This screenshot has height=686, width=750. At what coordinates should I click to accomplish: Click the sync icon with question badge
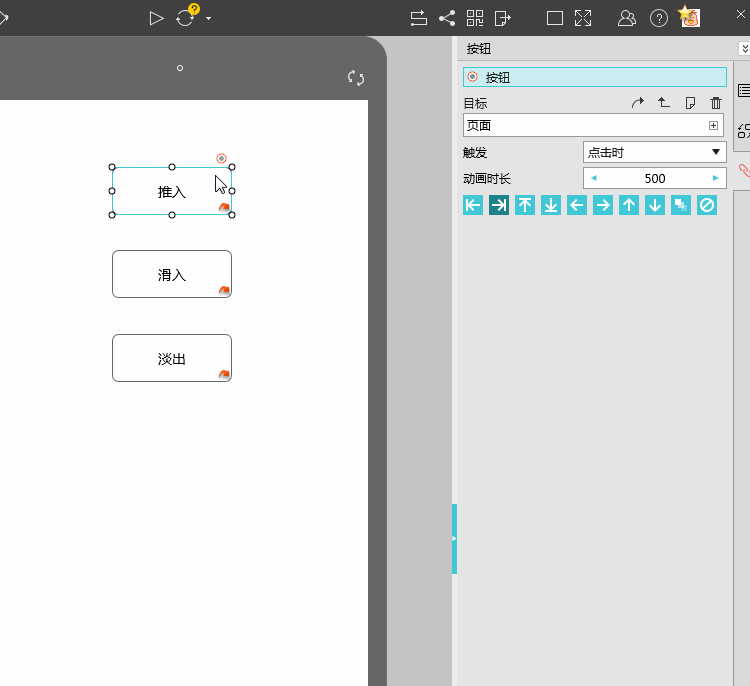pyautogui.click(x=186, y=16)
